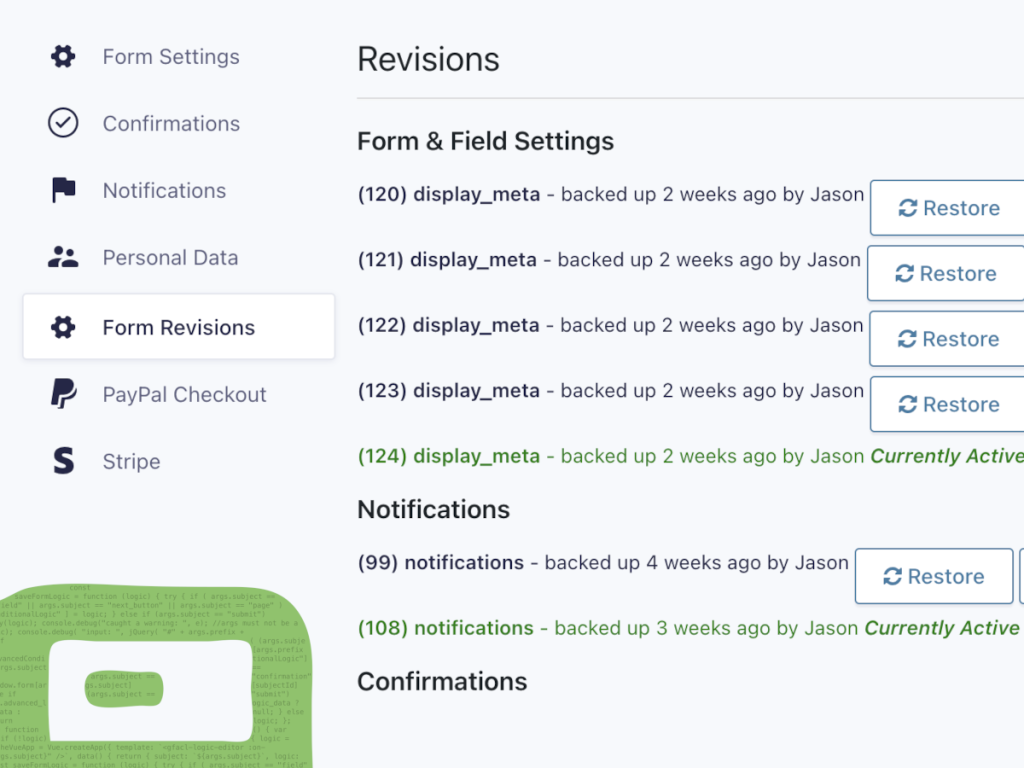Image resolution: width=1024 pixels, height=768 pixels.
Task: Click the Stripe S logo icon
Action: [63, 461]
